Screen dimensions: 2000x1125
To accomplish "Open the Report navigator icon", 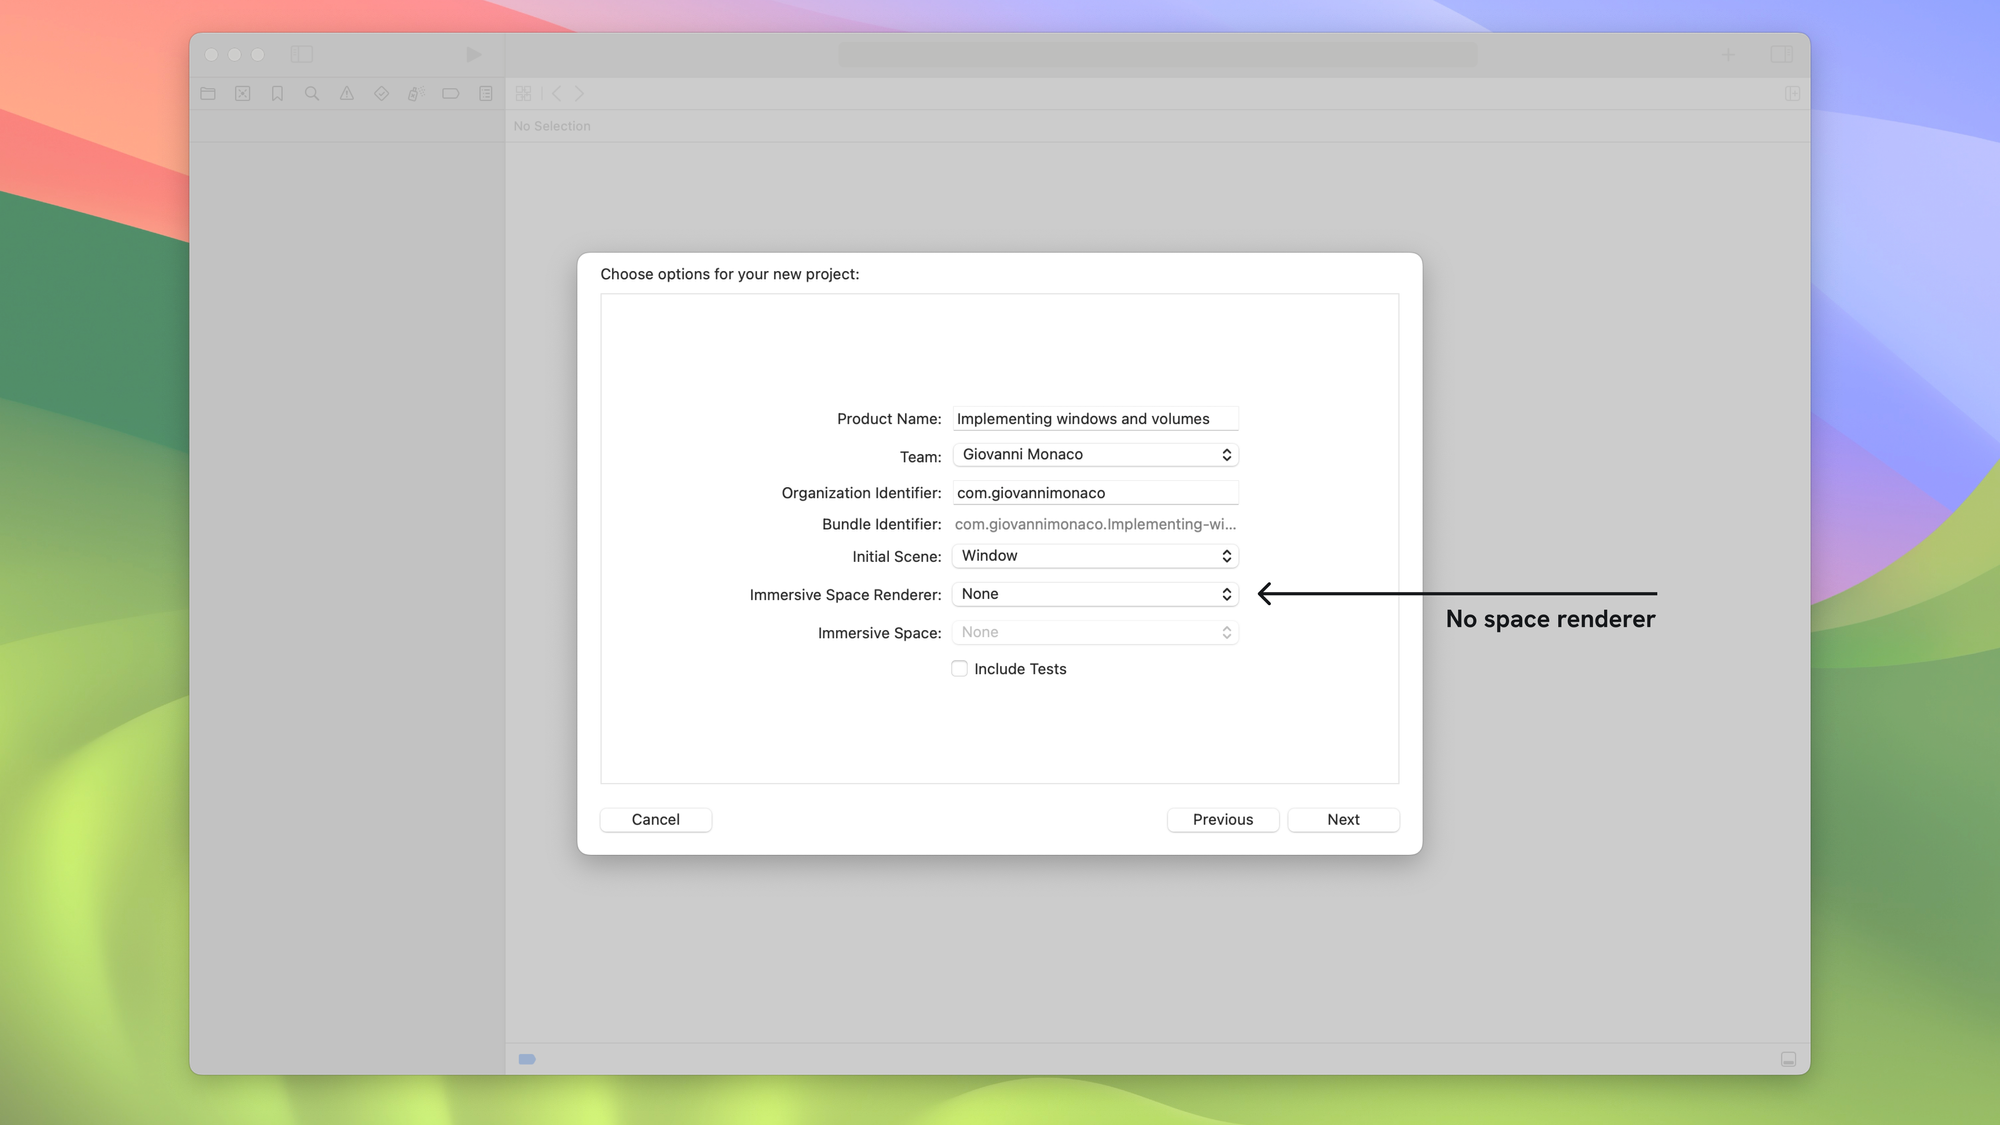I will coord(486,93).
